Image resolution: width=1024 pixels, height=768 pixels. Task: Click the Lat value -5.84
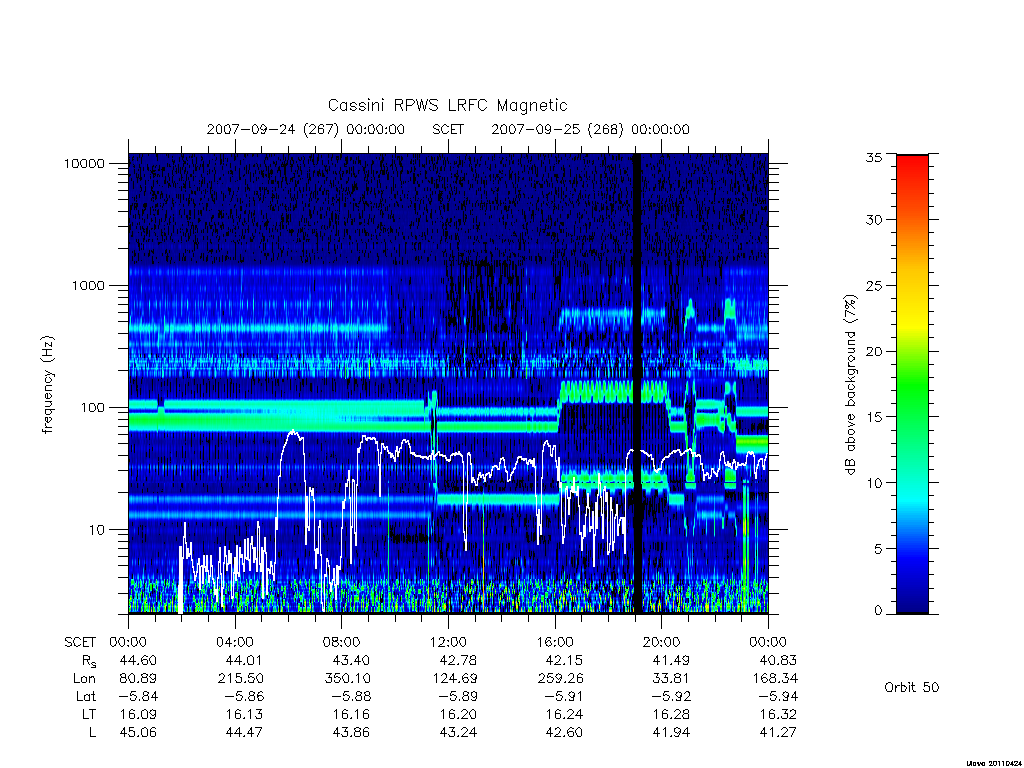point(138,697)
